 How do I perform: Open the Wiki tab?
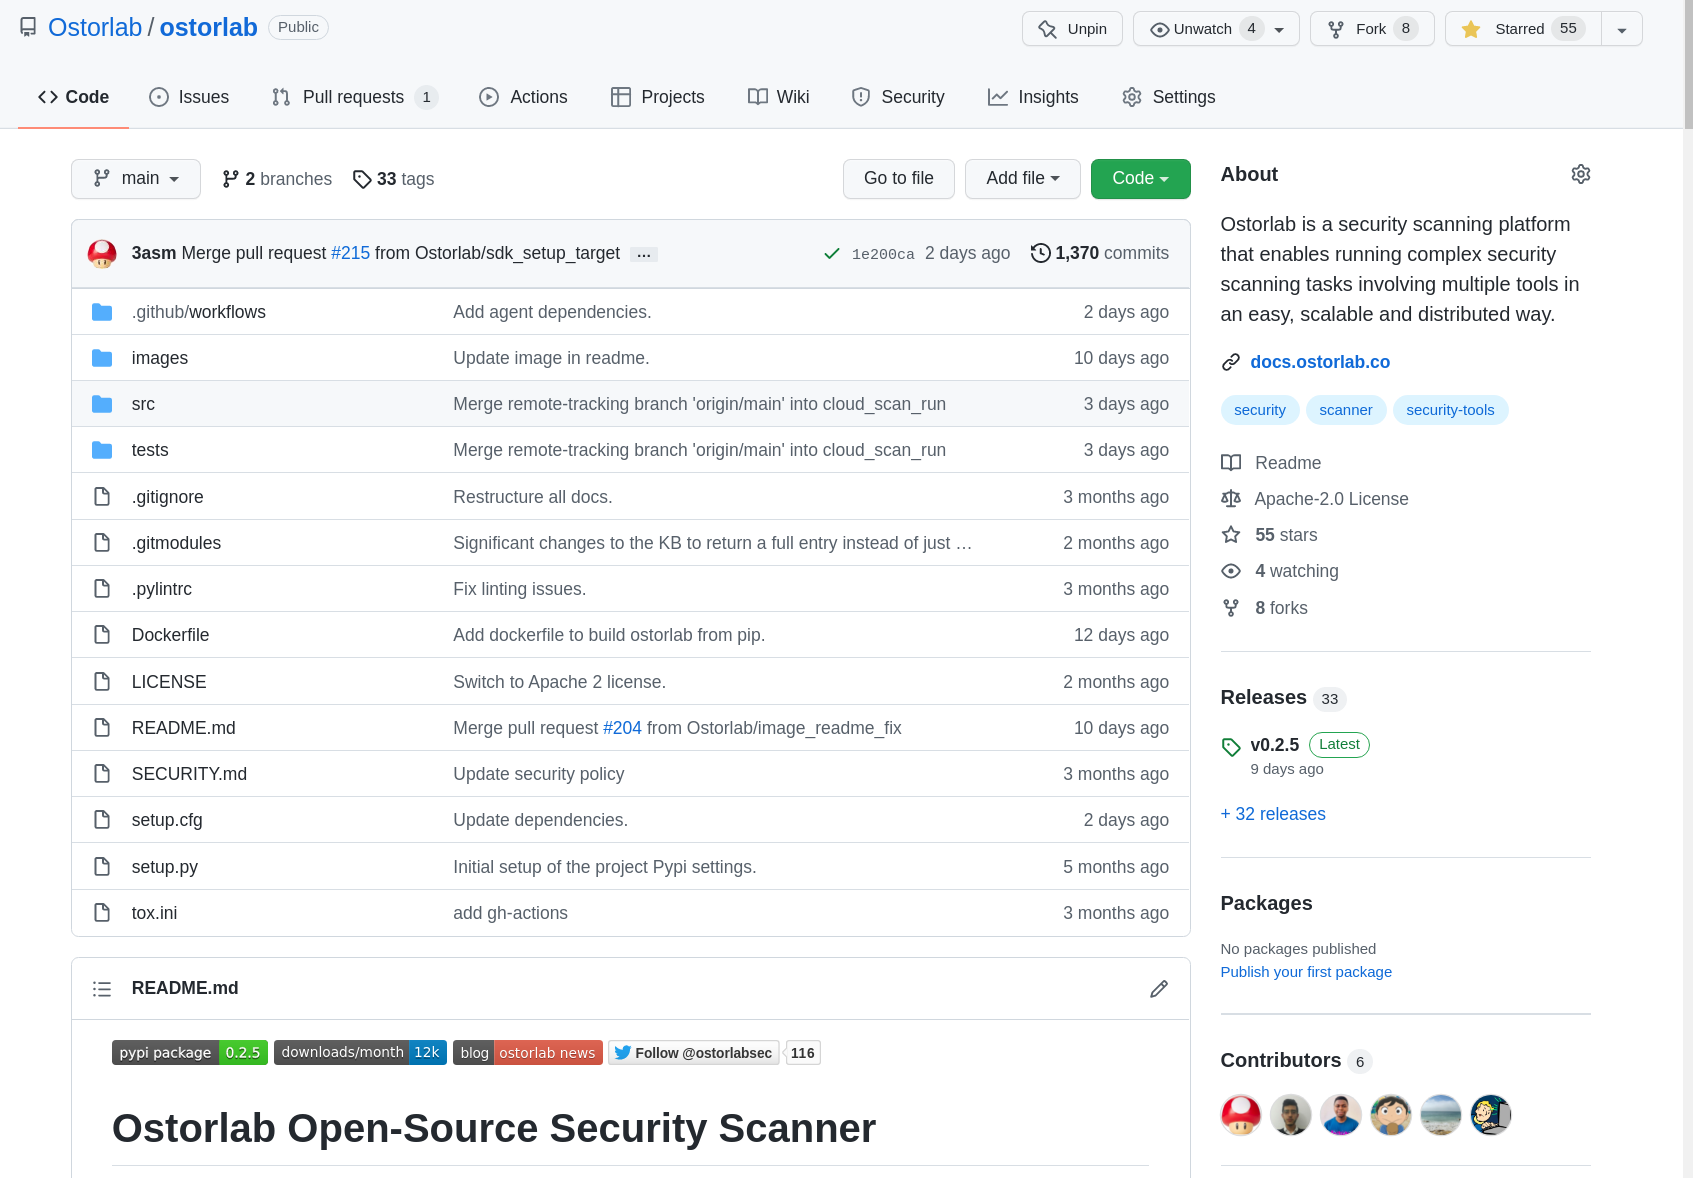point(779,97)
